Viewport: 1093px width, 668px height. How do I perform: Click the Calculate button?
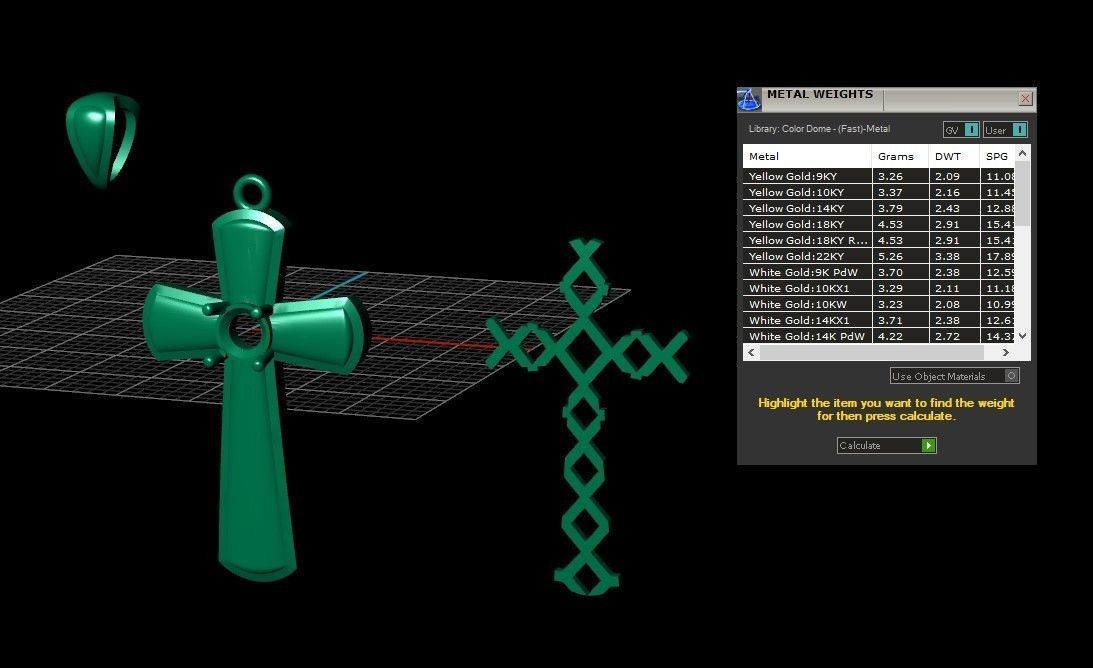point(886,446)
